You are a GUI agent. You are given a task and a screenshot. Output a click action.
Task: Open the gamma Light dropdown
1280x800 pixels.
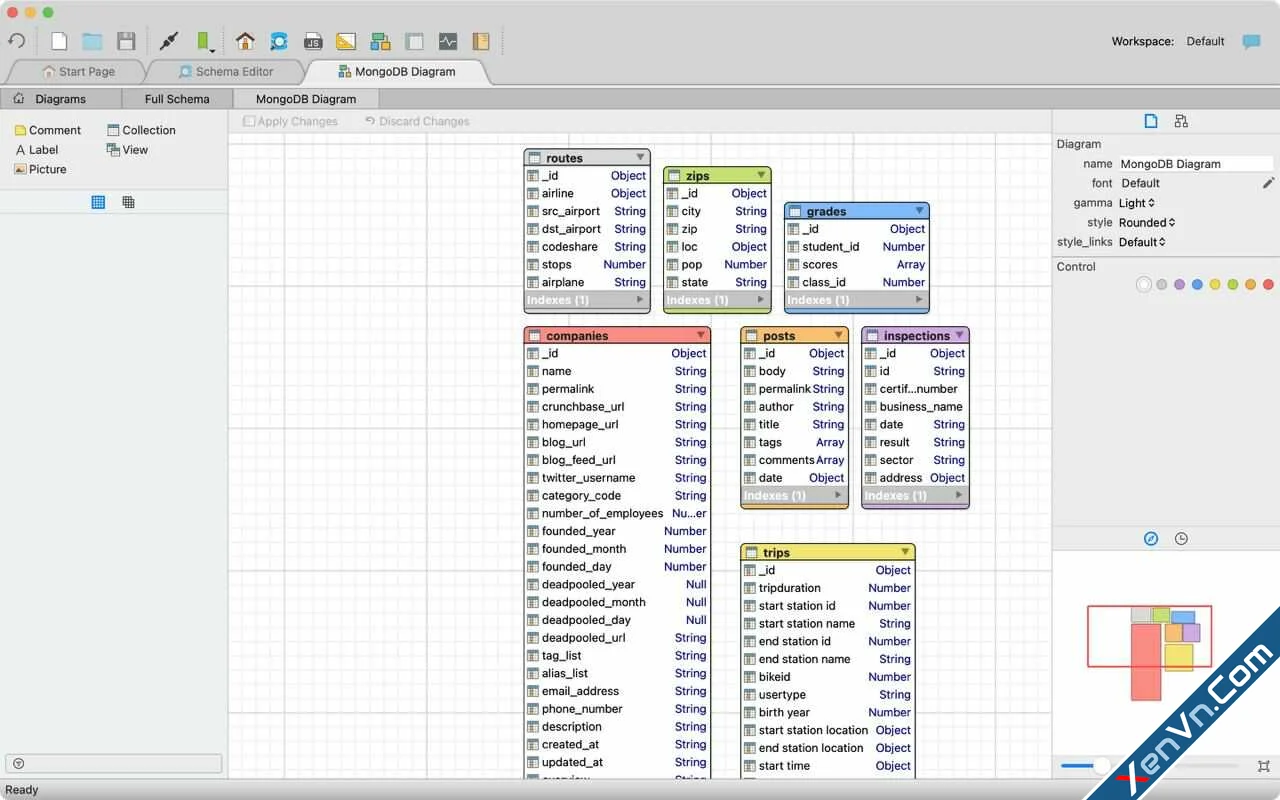[x=1137, y=203]
